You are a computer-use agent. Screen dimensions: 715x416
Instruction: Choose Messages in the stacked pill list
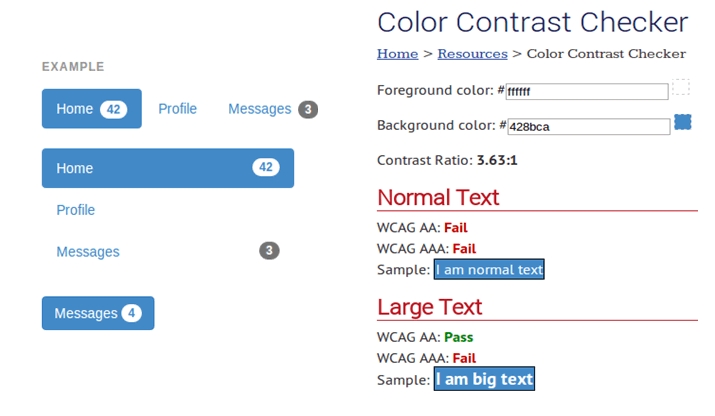(88, 252)
